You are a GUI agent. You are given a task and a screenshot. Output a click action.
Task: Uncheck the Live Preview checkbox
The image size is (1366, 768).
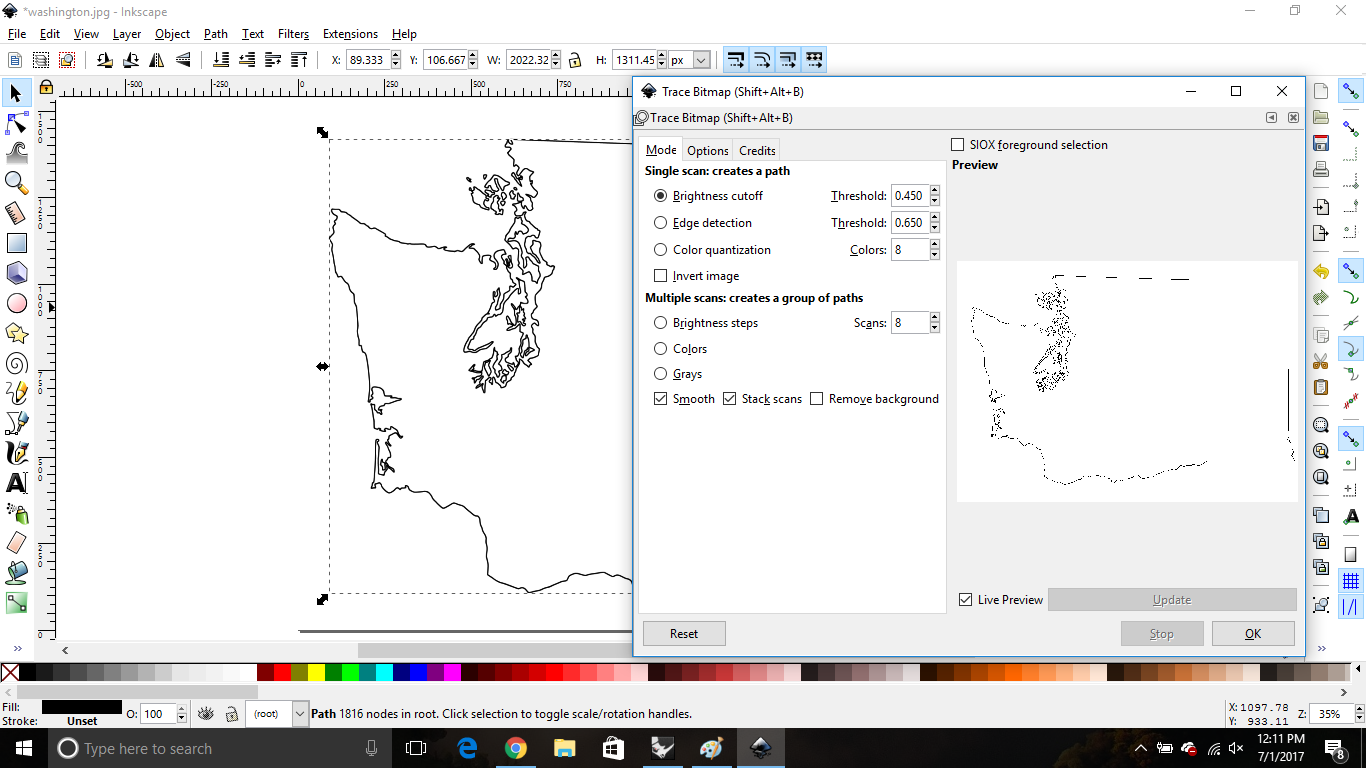coord(965,600)
